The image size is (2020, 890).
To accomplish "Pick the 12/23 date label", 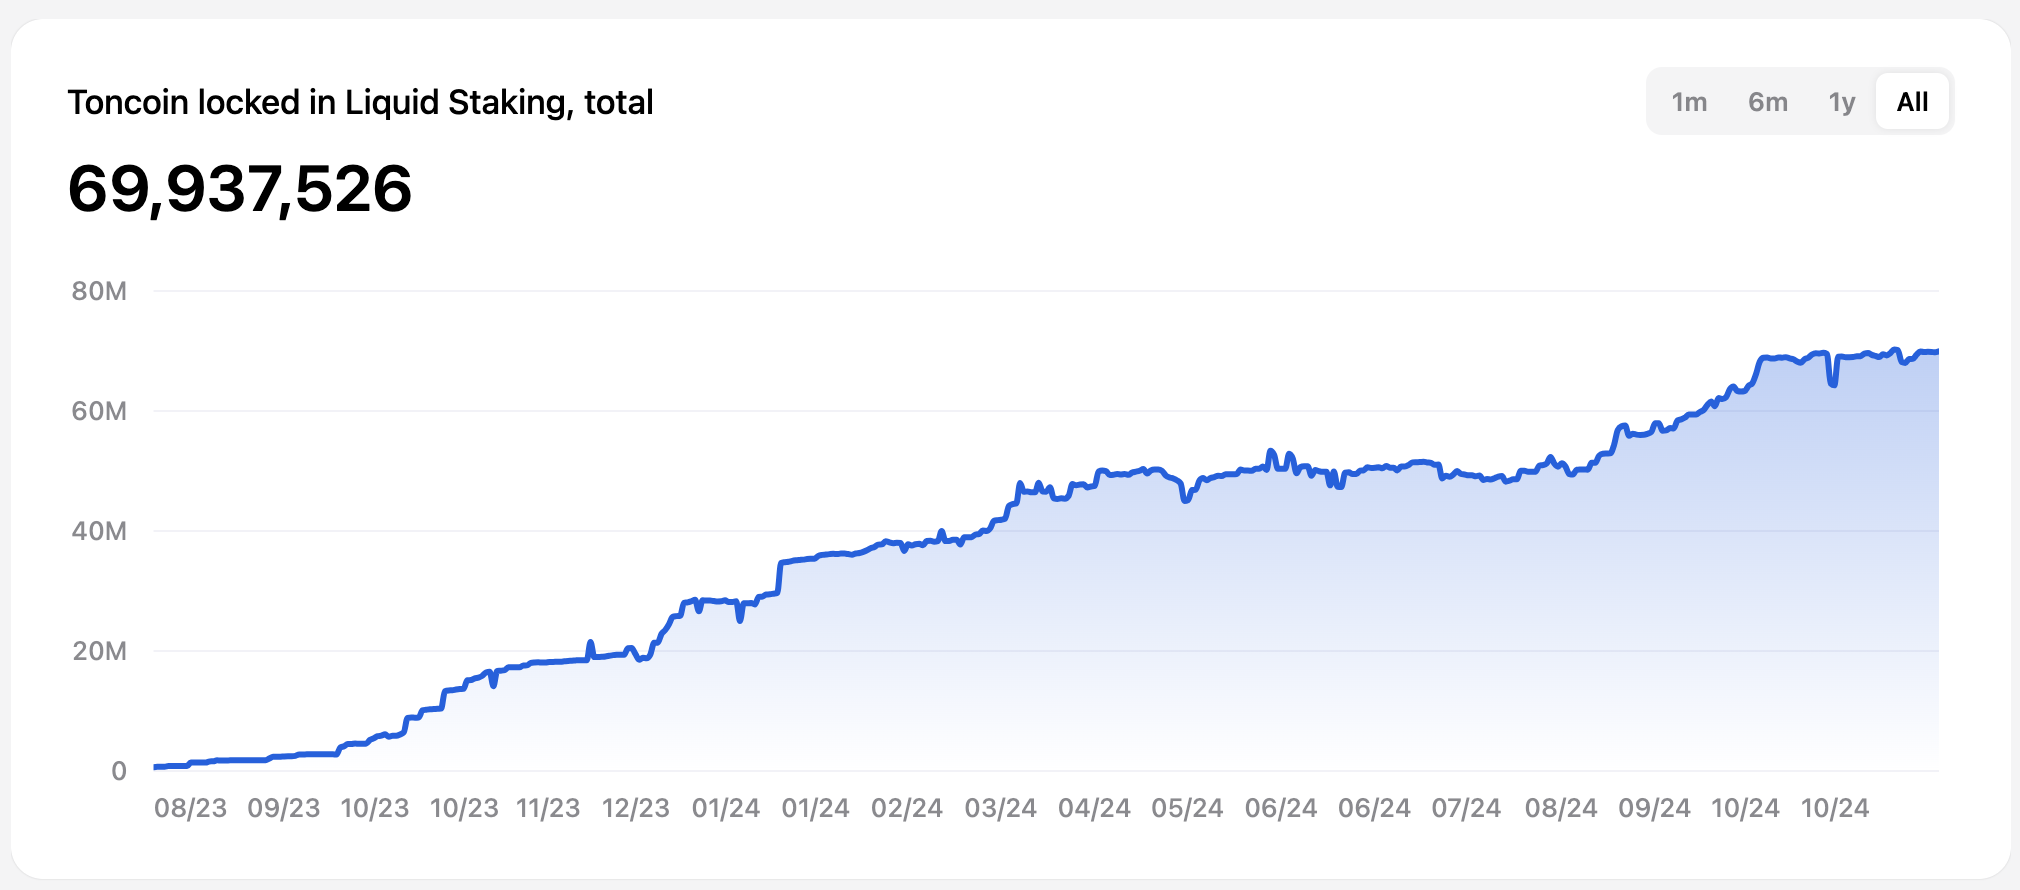I will 635,808.
